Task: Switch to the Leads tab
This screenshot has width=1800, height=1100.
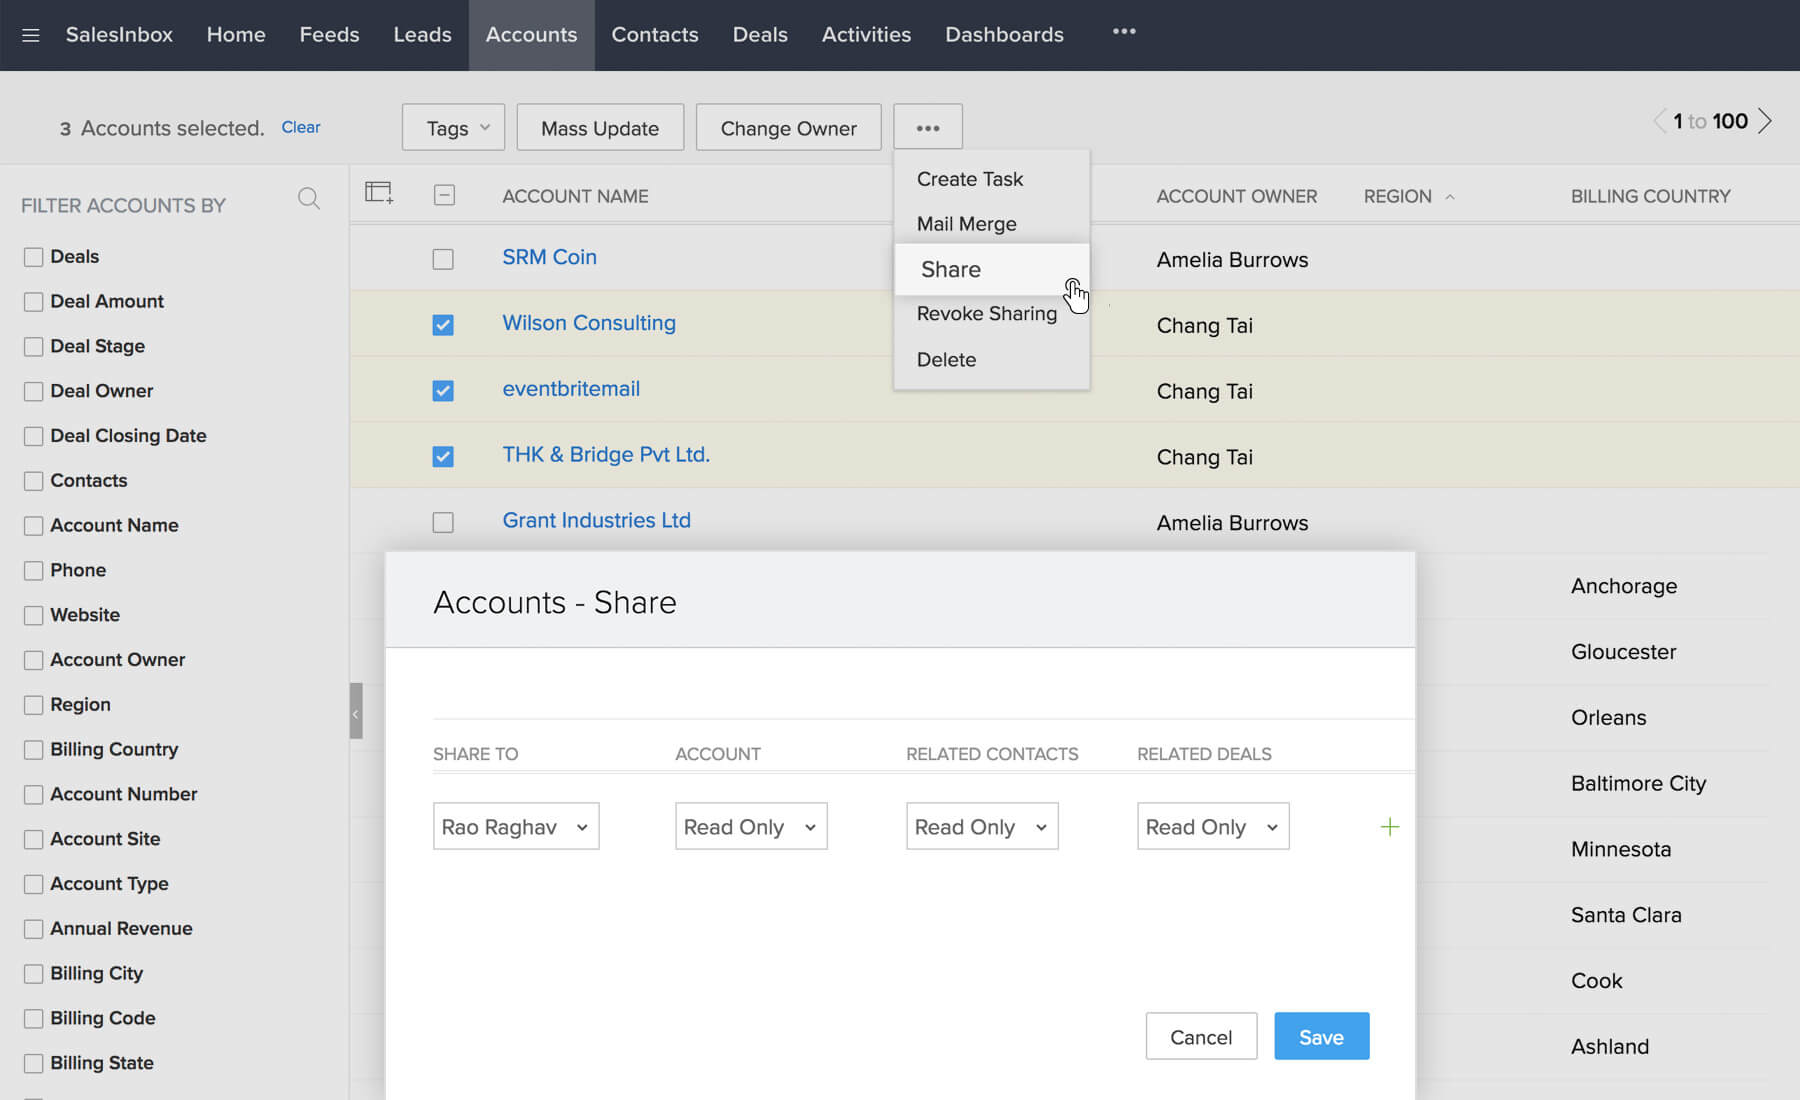Action: click(x=422, y=35)
